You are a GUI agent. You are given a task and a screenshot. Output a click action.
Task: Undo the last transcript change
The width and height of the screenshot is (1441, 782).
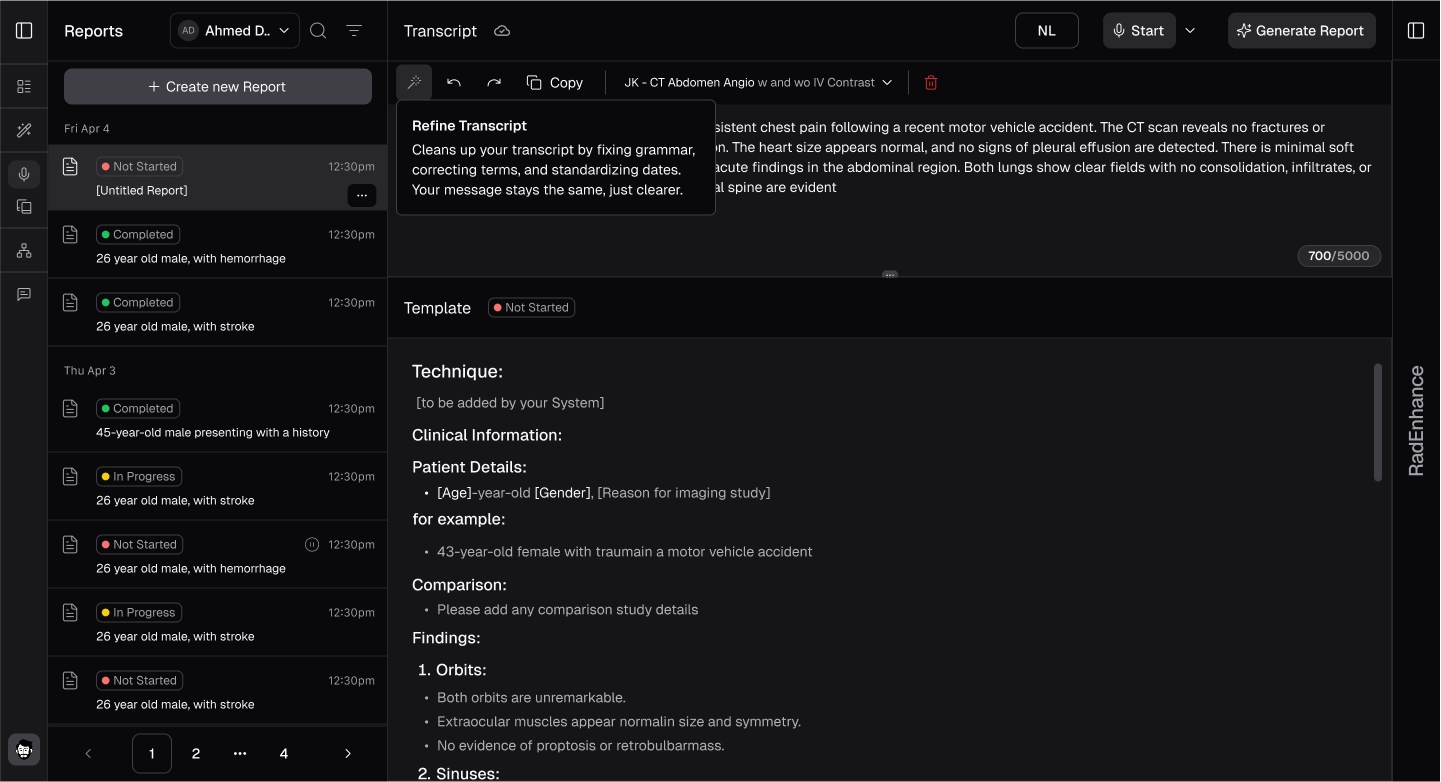coord(454,83)
